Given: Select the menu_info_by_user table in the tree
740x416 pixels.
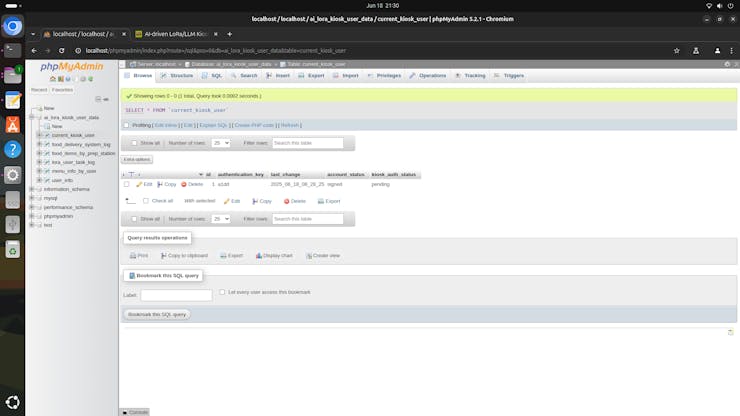Looking at the screenshot, I should (74, 171).
